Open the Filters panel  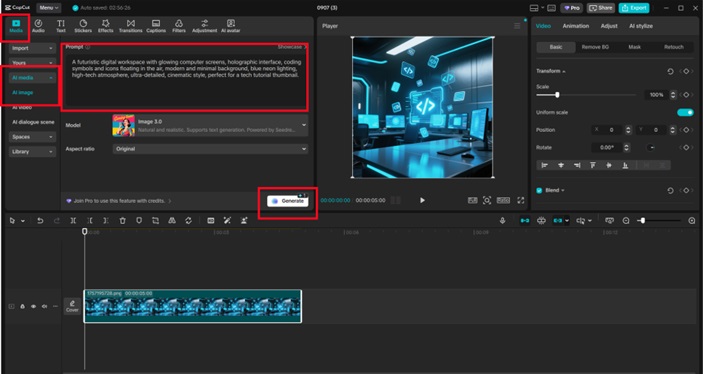tap(179, 26)
